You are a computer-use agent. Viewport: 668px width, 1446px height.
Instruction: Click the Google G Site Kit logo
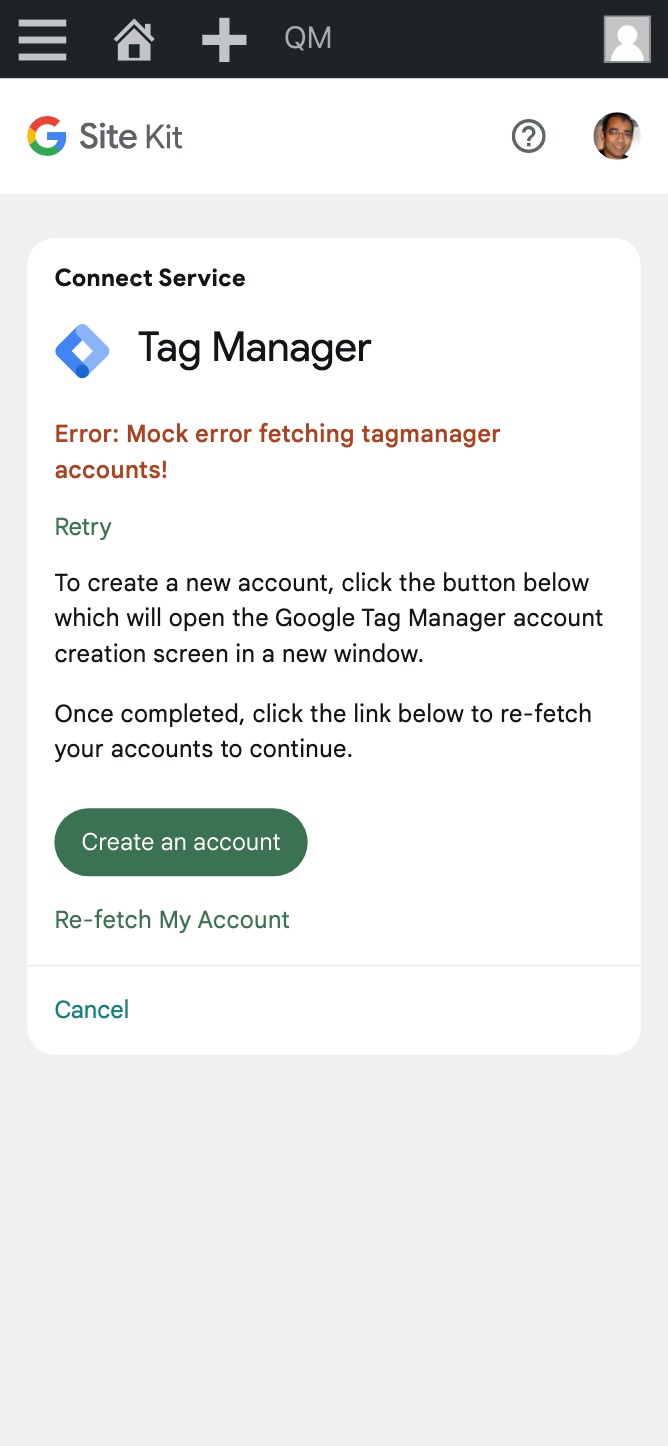(46, 135)
